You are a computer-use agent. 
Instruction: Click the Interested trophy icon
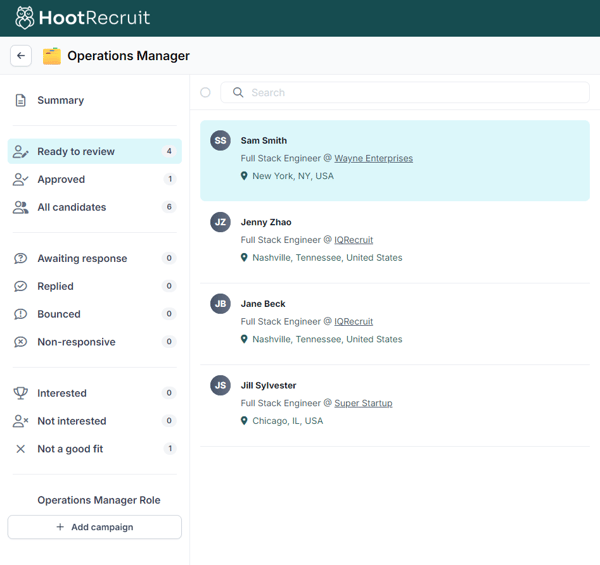click(20, 393)
